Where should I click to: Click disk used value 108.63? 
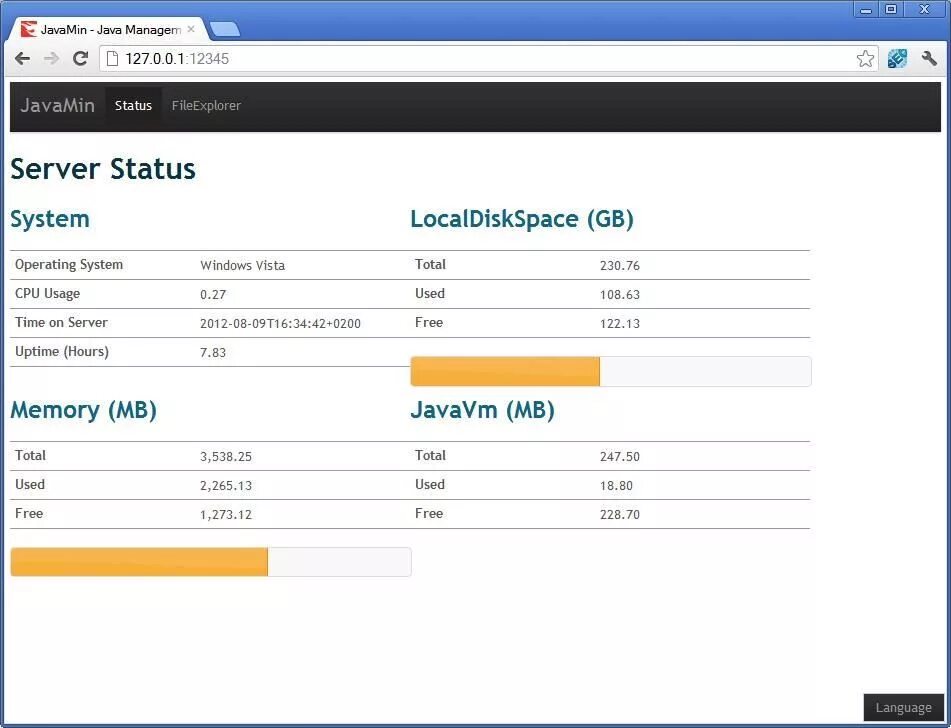click(x=620, y=295)
